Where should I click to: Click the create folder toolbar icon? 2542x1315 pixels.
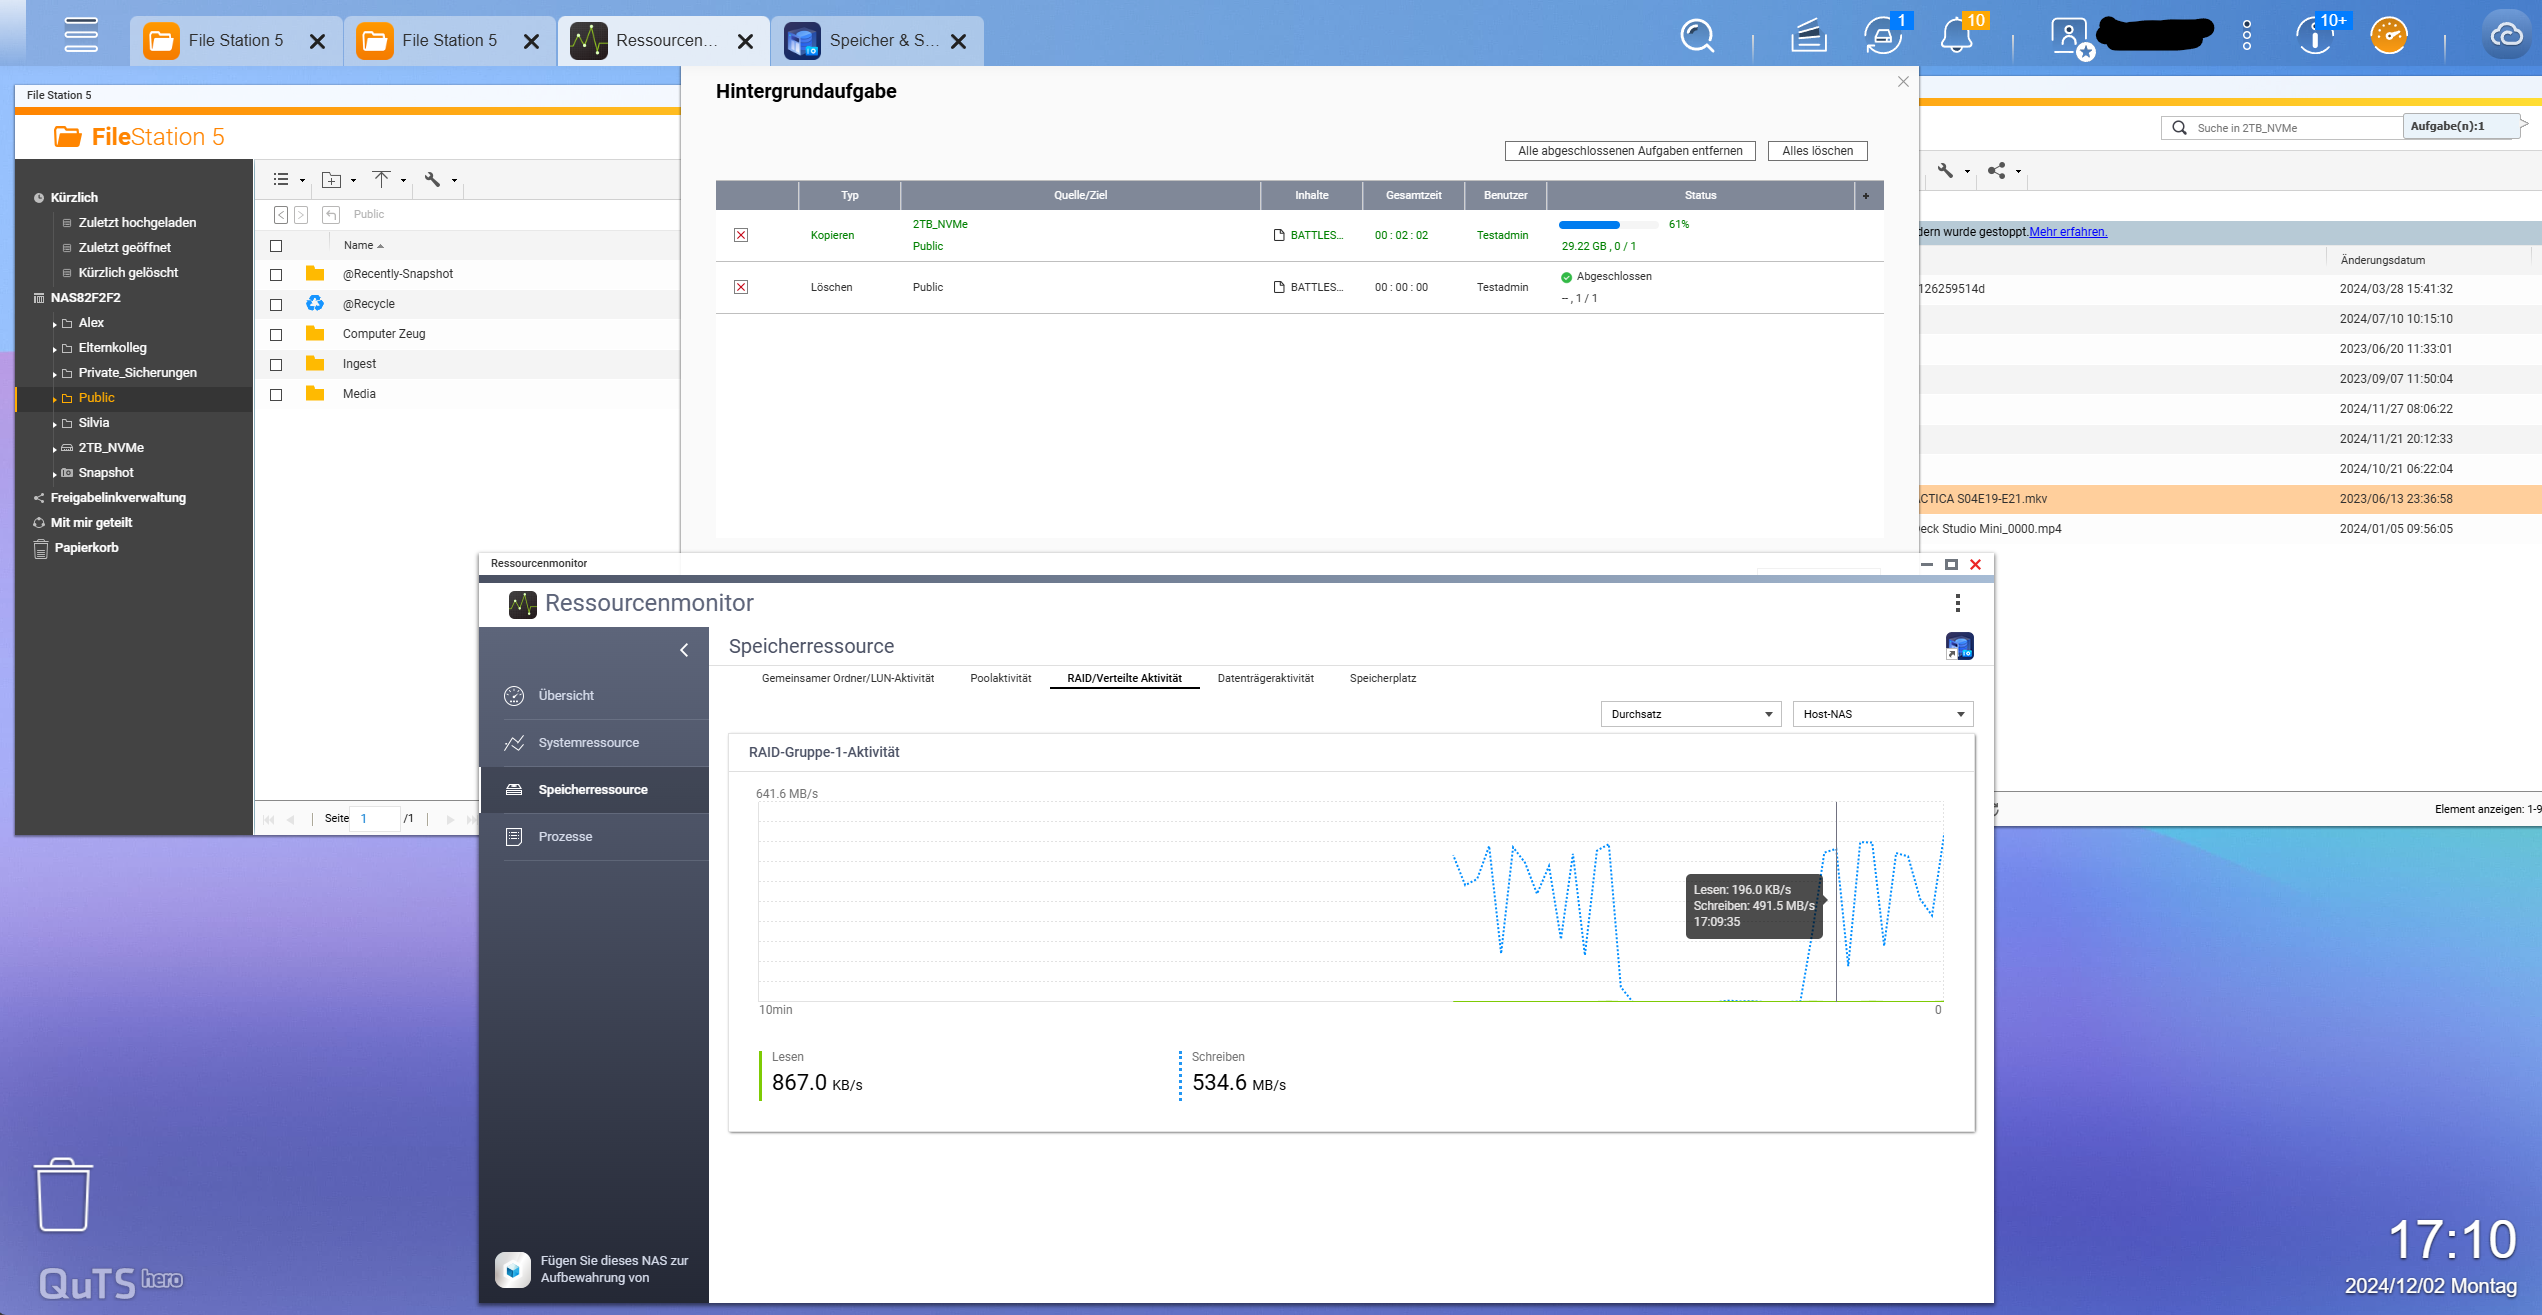pos(332,180)
